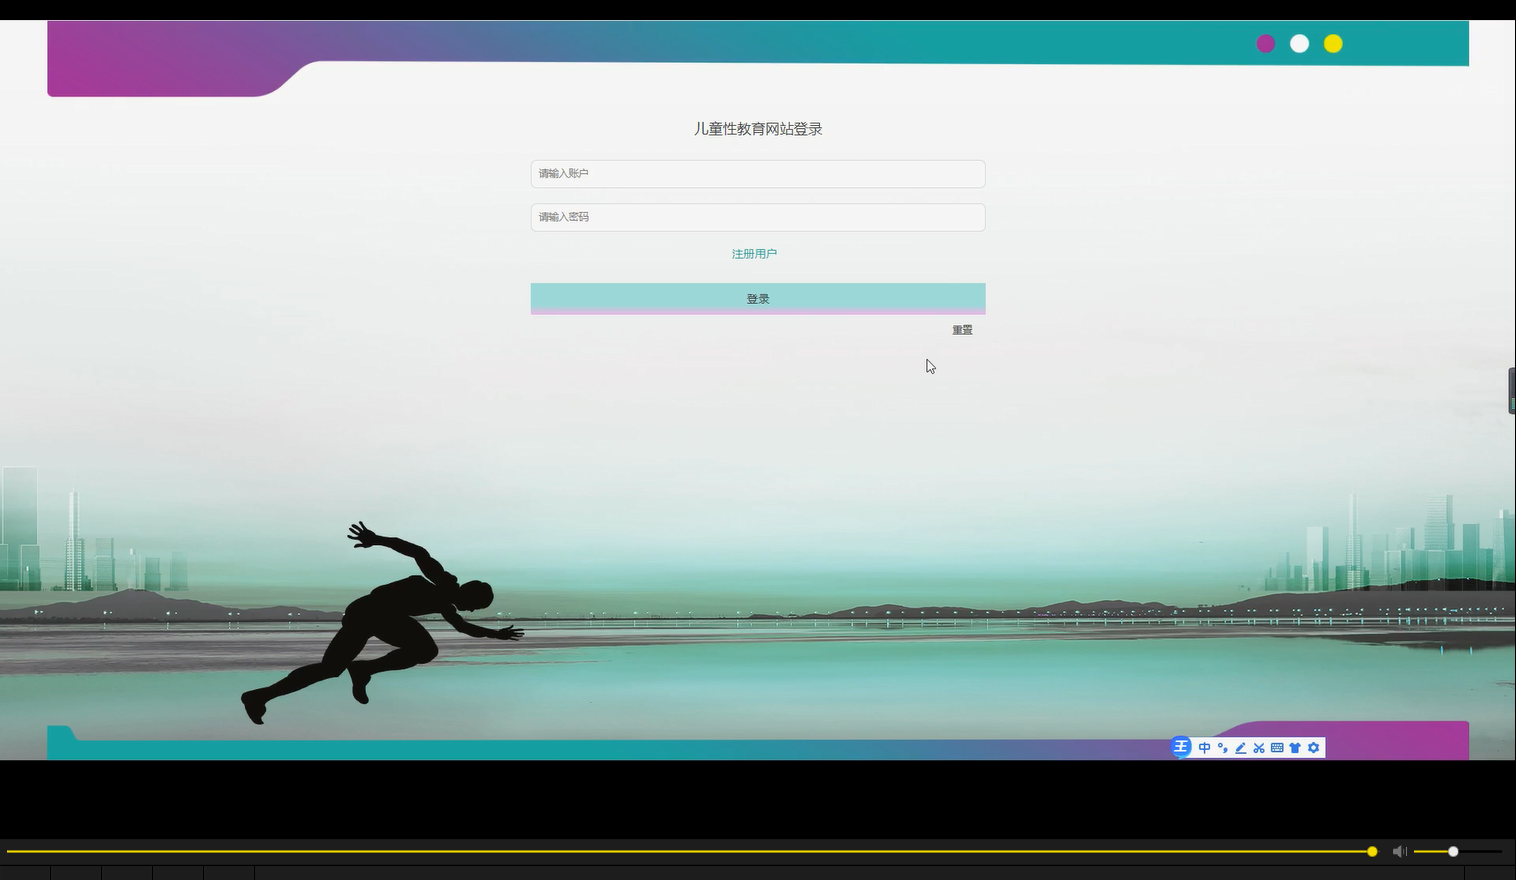Mute the video player speaker icon

[1400, 852]
